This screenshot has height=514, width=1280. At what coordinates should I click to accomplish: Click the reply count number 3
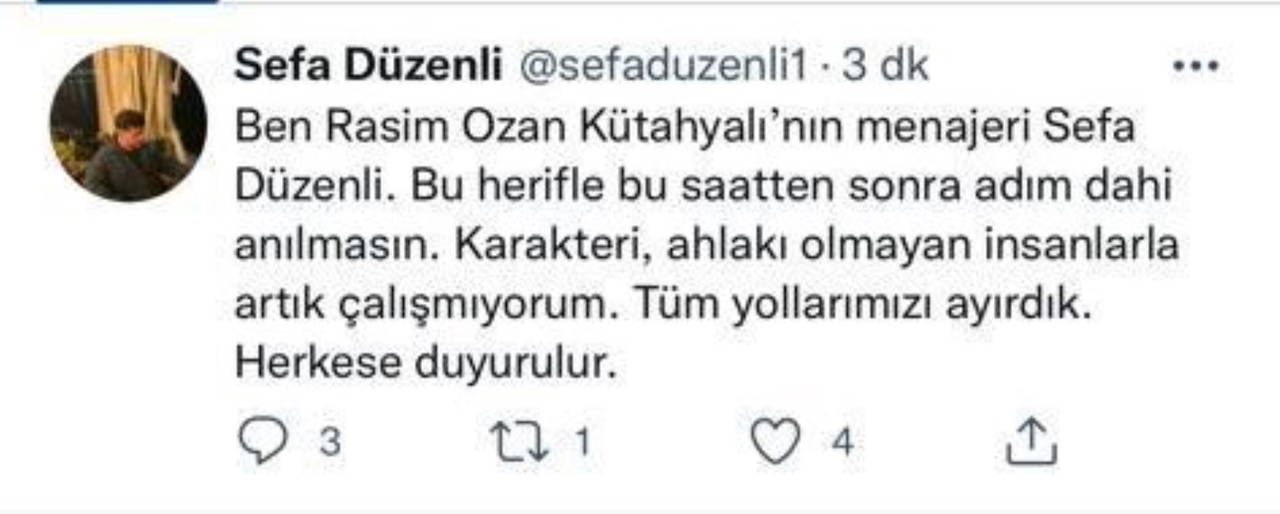click(330, 442)
